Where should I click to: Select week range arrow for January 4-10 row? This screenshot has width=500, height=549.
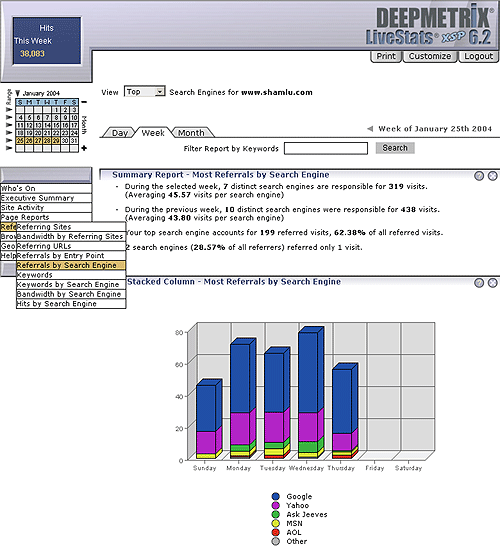pos(9,117)
